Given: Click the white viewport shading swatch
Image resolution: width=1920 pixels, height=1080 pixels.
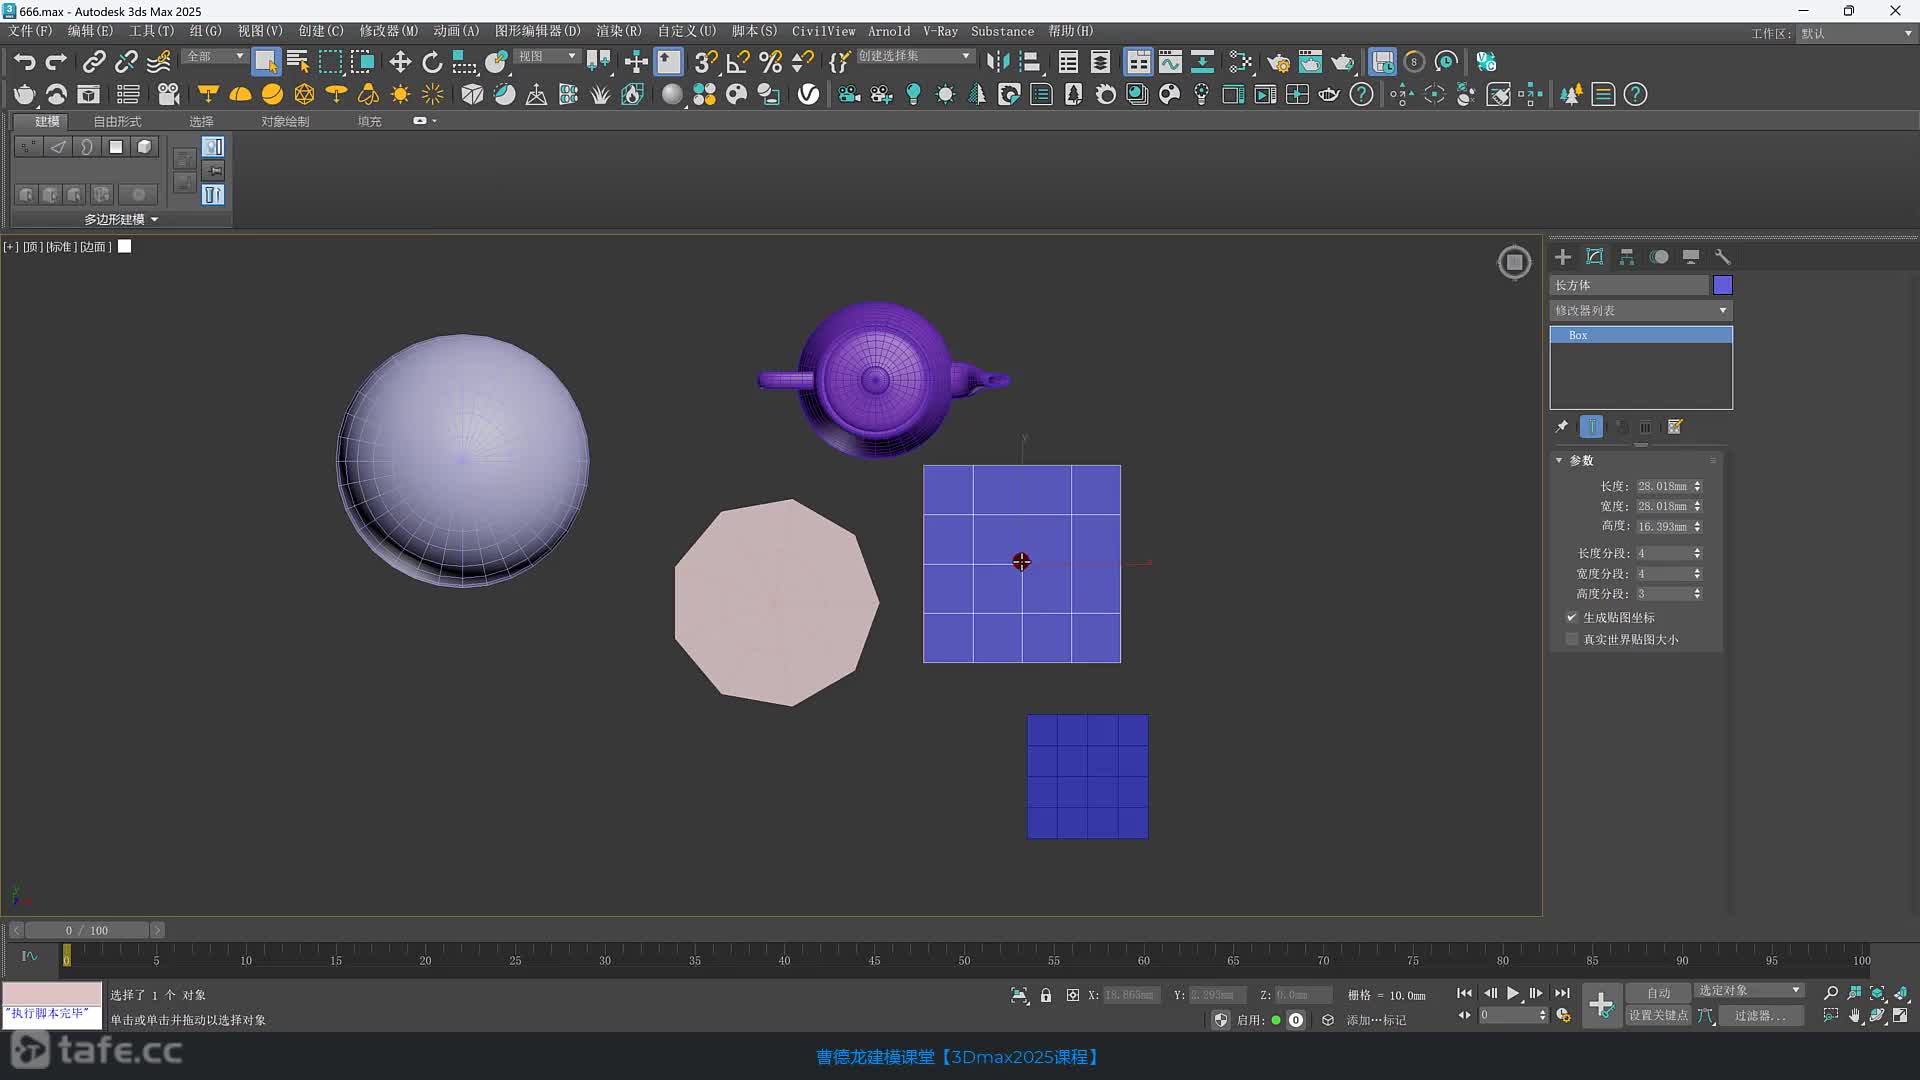Looking at the screenshot, I should [125, 246].
